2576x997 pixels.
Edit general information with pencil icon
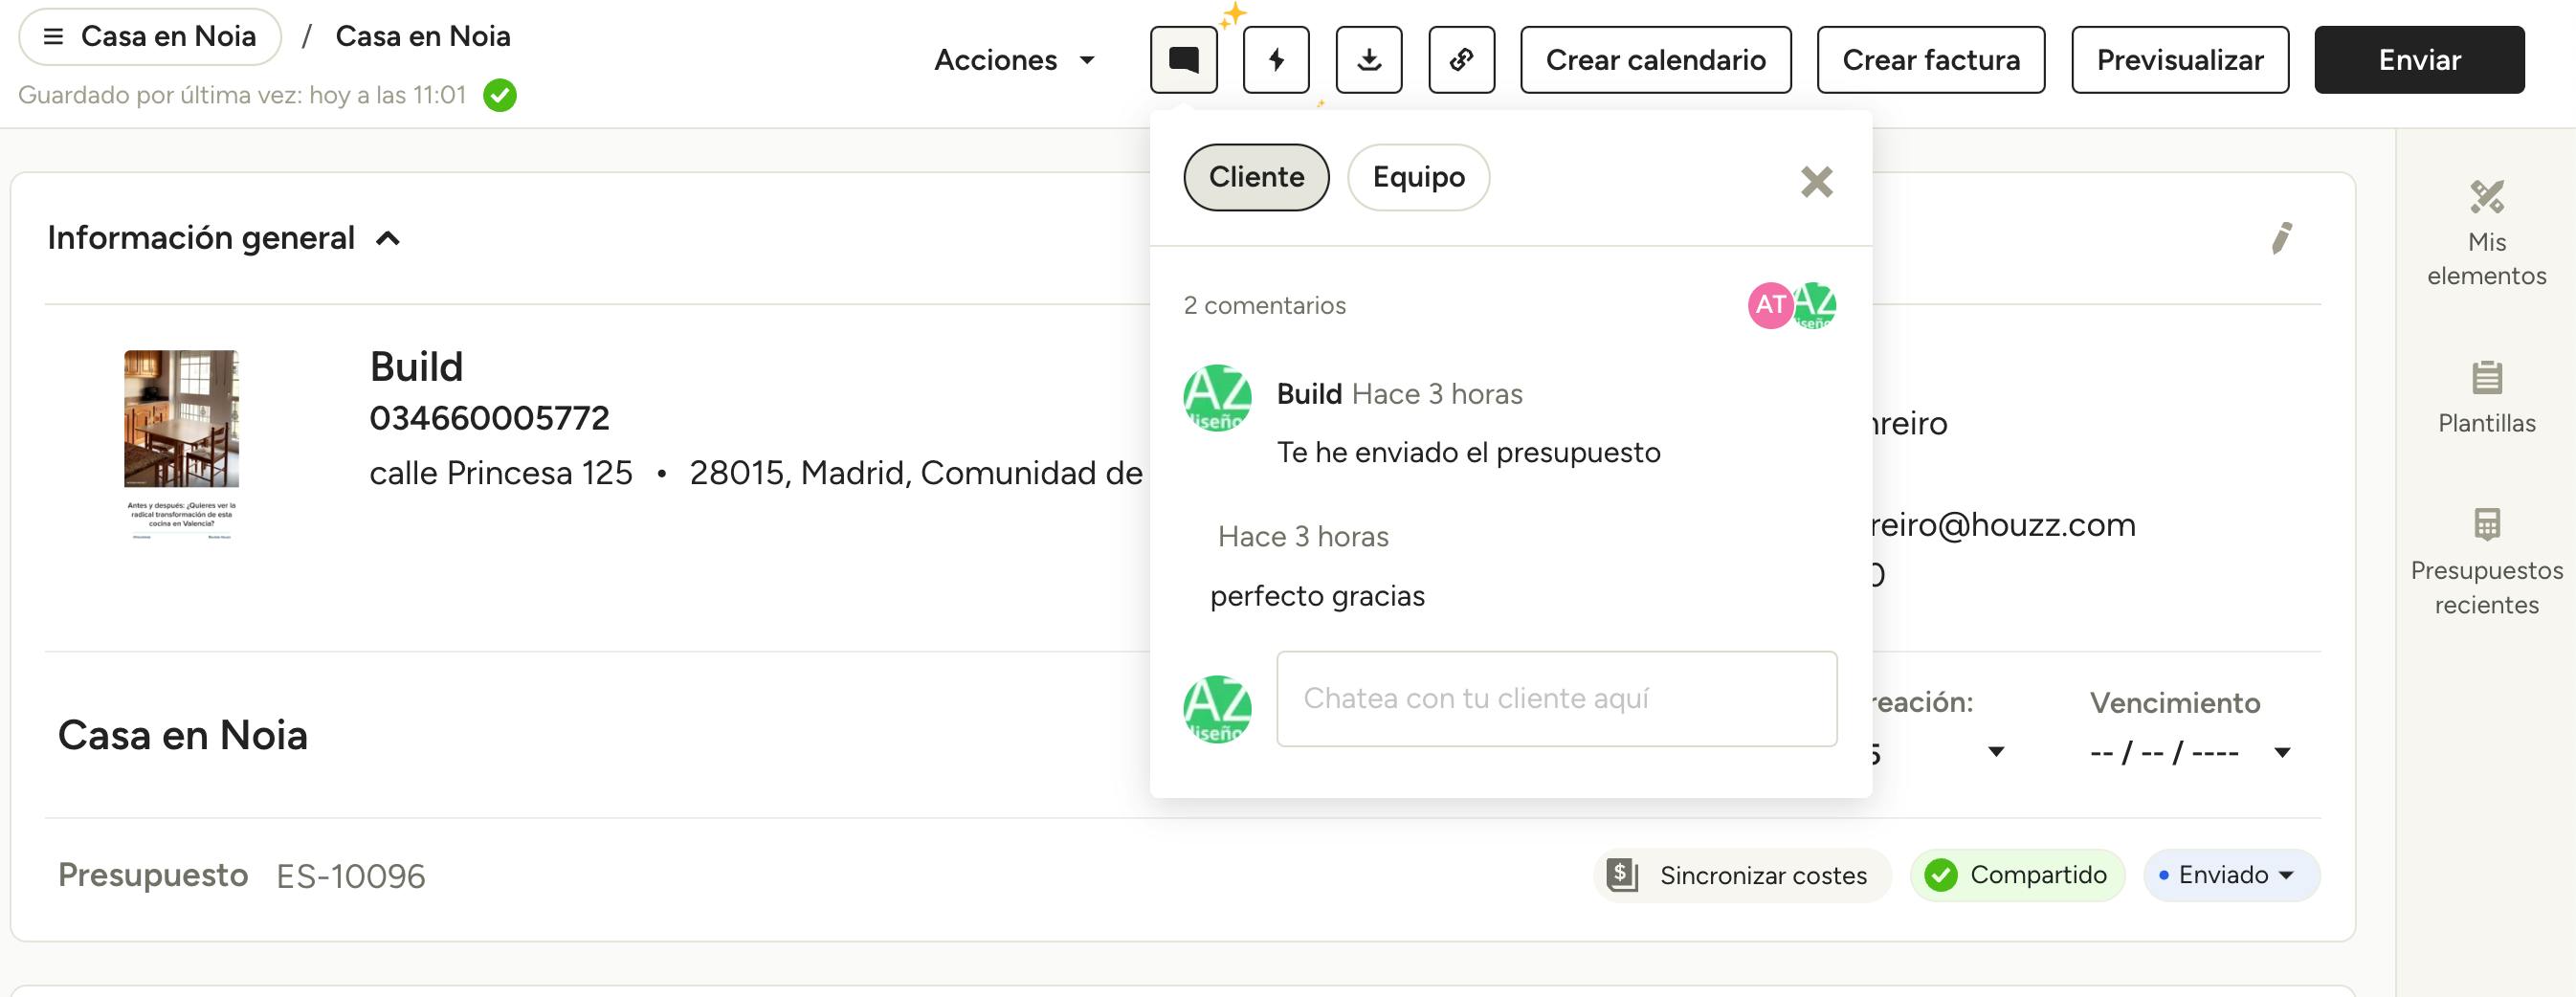[2282, 238]
